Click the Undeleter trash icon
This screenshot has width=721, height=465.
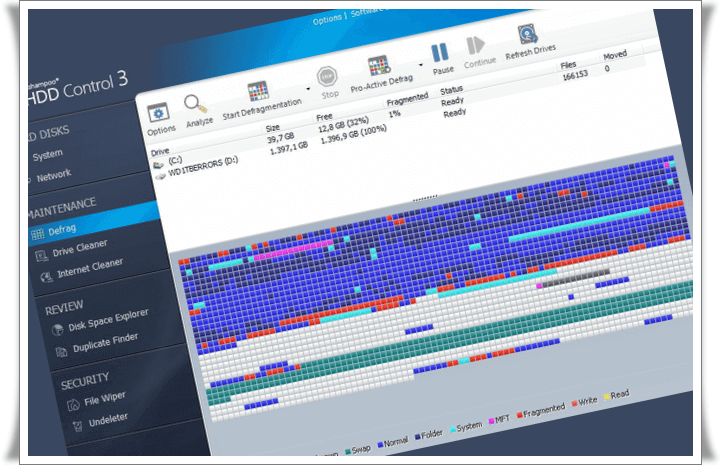point(78,426)
